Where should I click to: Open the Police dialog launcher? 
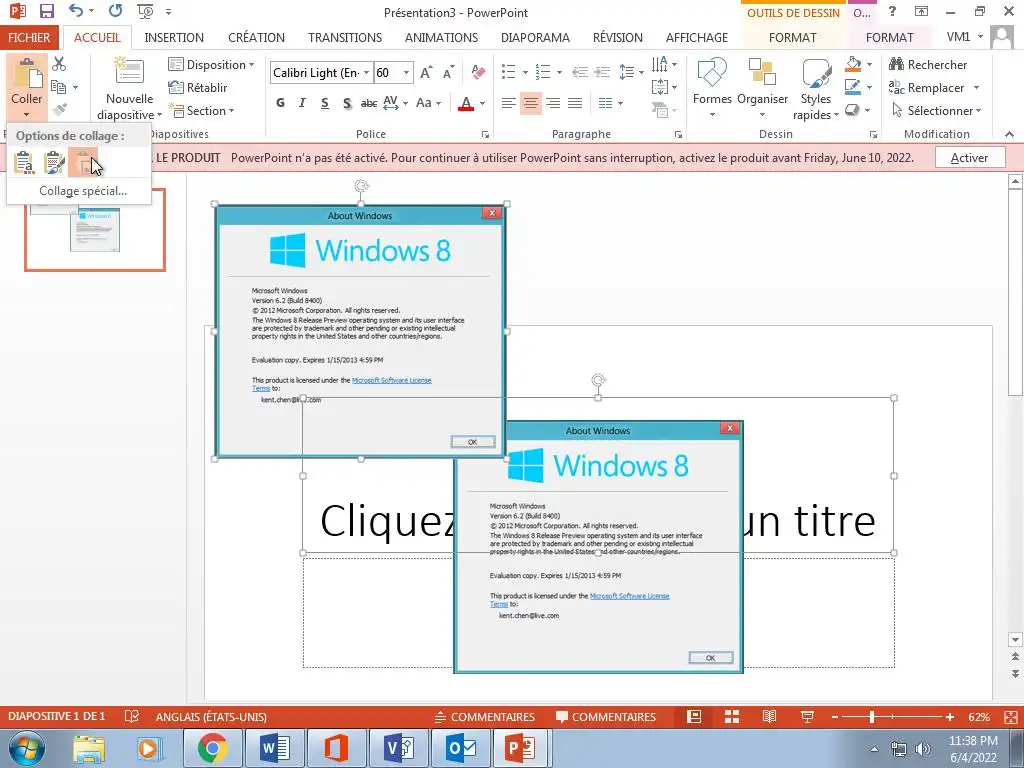[485, 135]
